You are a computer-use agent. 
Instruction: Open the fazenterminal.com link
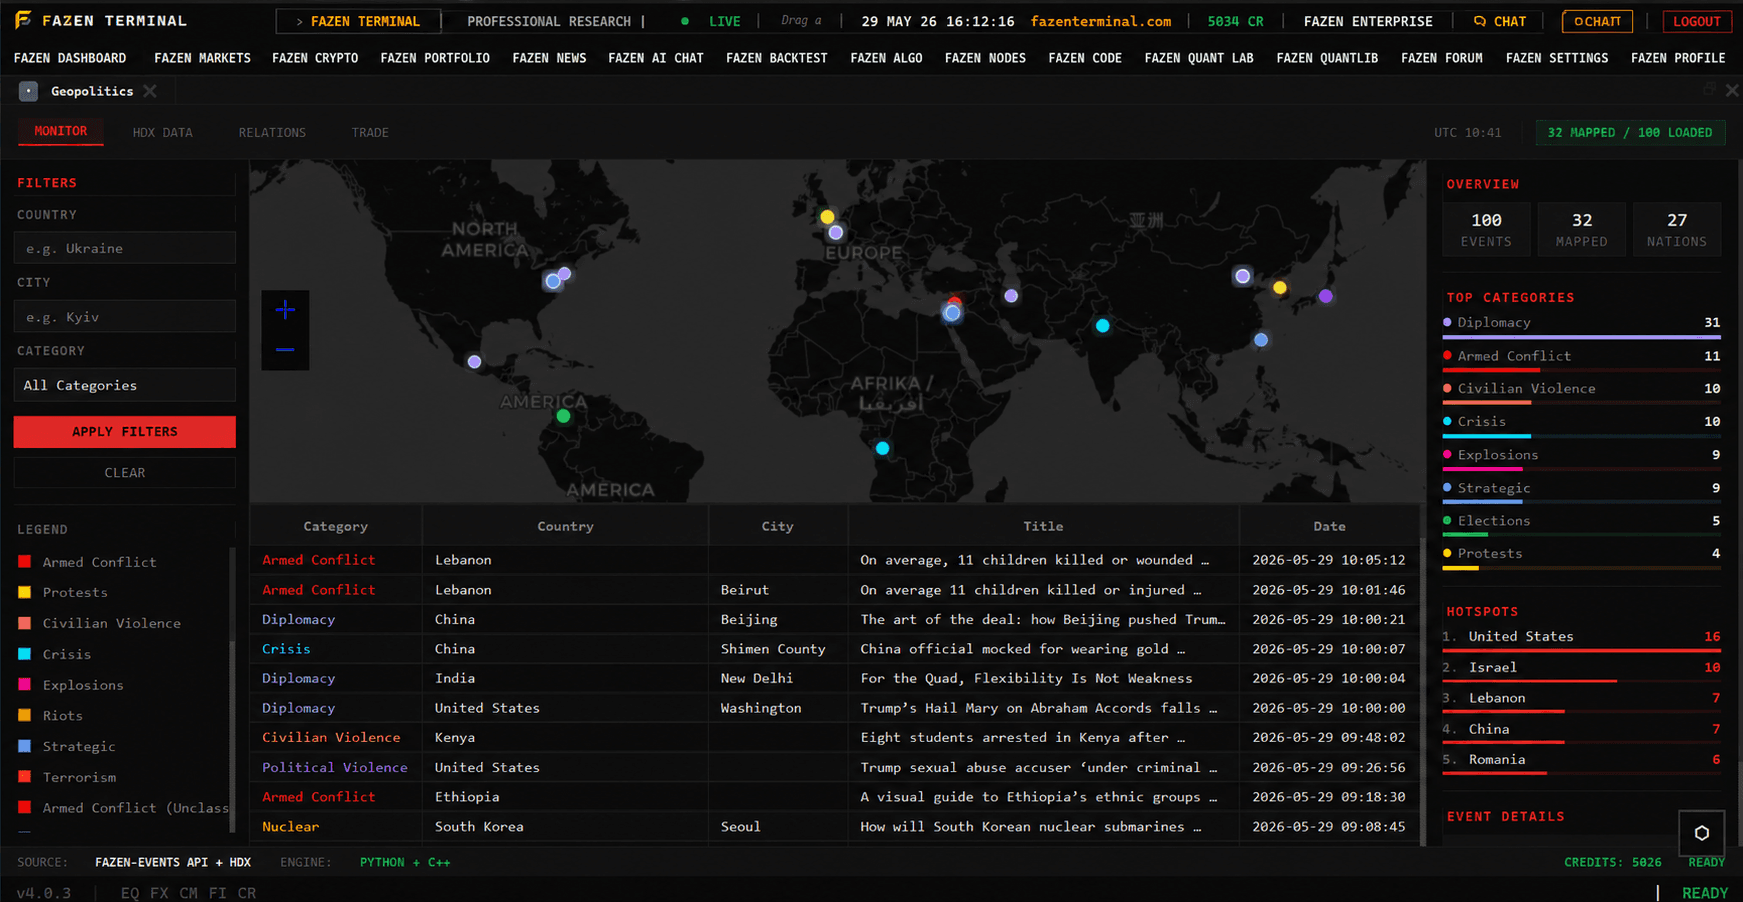pos(1101,21)
